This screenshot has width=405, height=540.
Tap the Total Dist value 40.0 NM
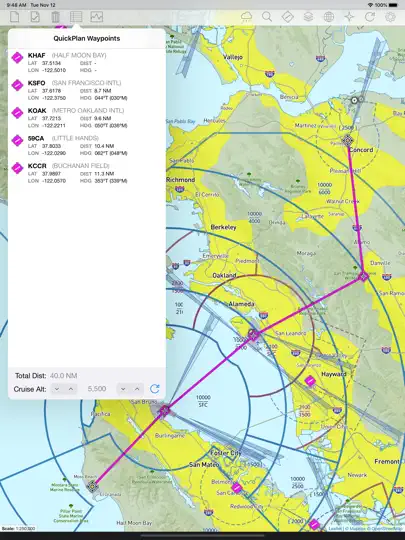pyautogui.click(x=63, y=376)
